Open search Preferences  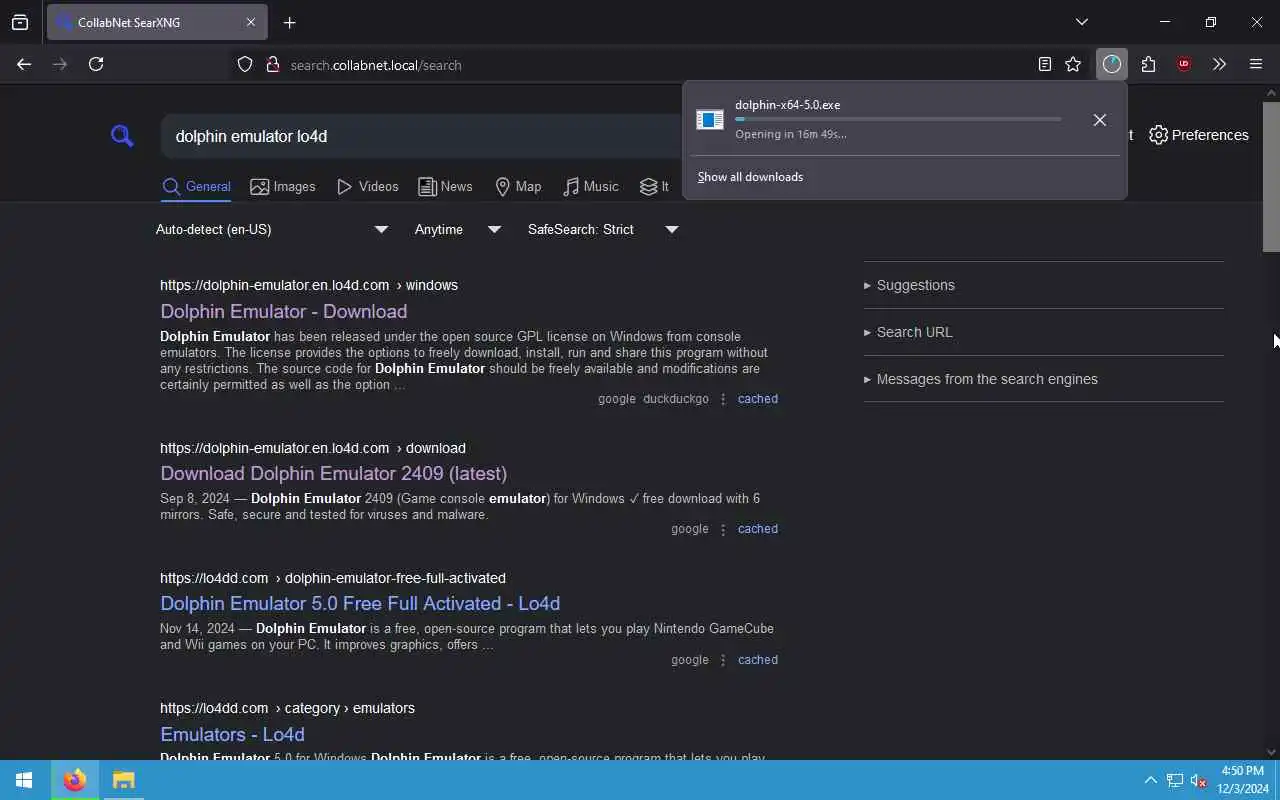click(1198, 135)
